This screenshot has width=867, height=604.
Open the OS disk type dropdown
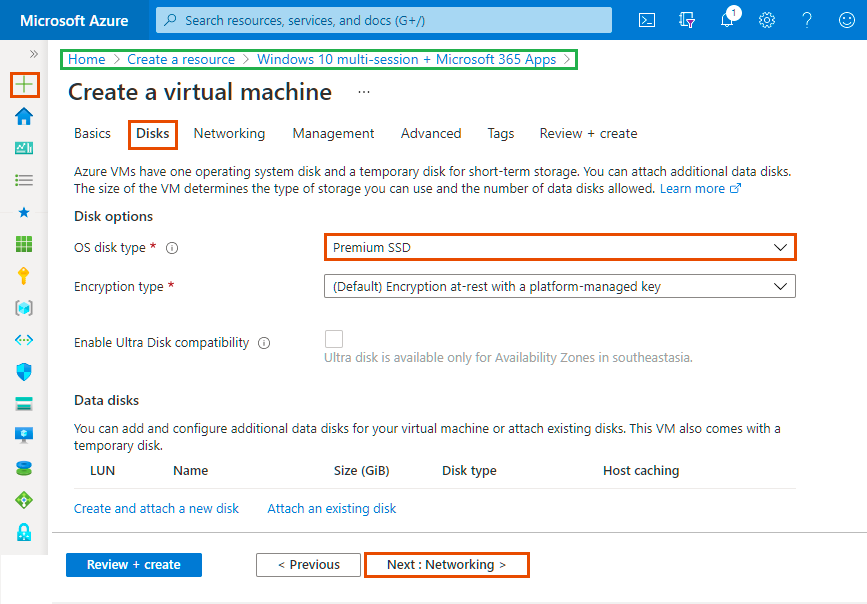coord(560,247)
